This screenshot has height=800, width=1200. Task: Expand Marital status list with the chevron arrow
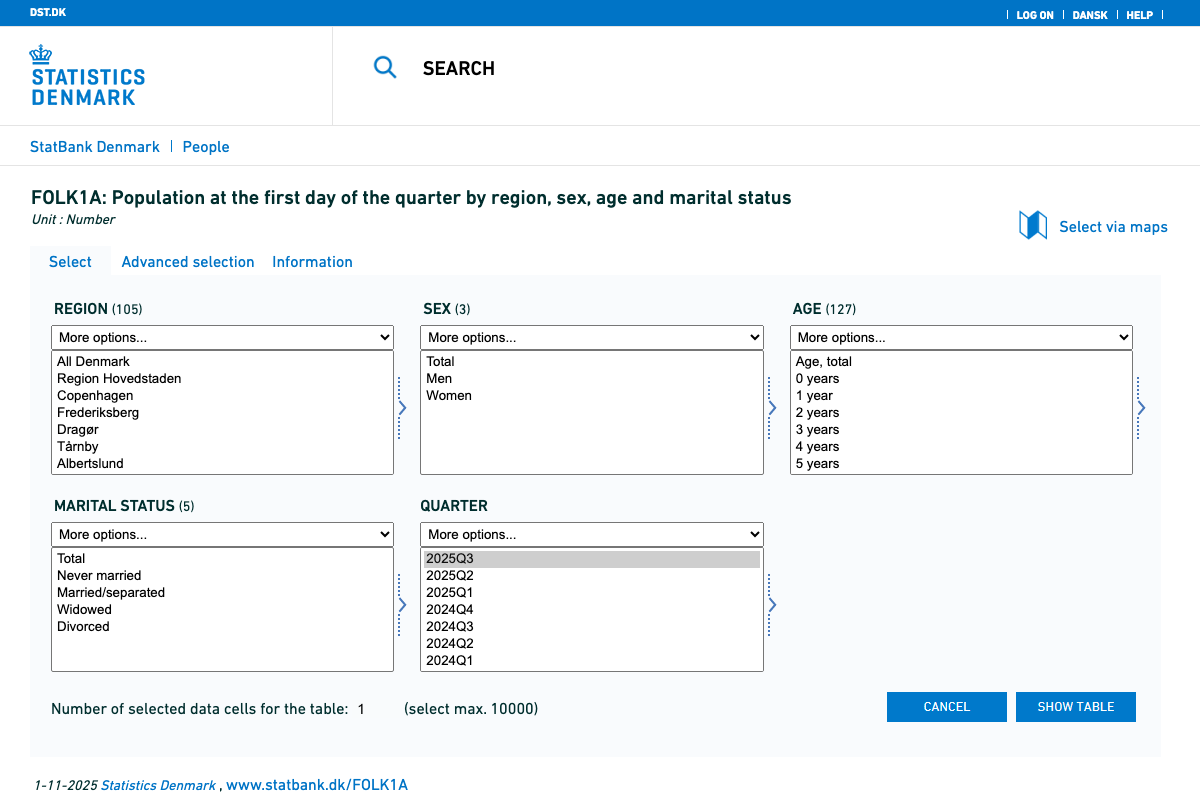tap(402, 605)
